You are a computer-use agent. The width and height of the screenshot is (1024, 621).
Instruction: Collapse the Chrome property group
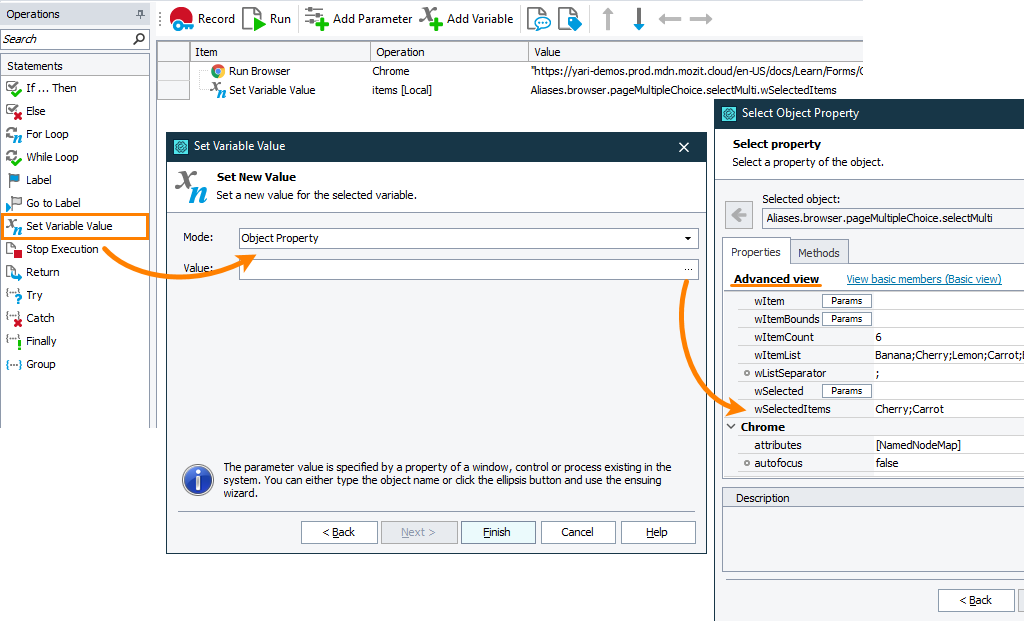(x=730, y=427)
